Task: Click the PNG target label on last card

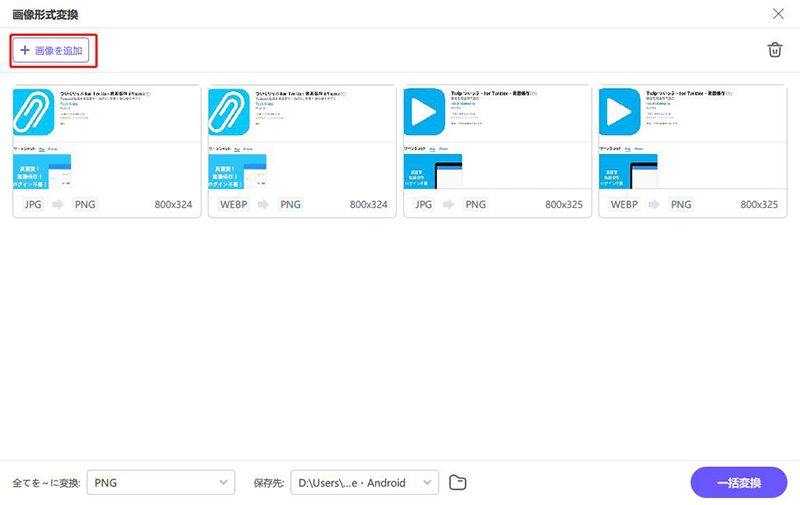Action: pyautogui.click(x=681, y=205)
